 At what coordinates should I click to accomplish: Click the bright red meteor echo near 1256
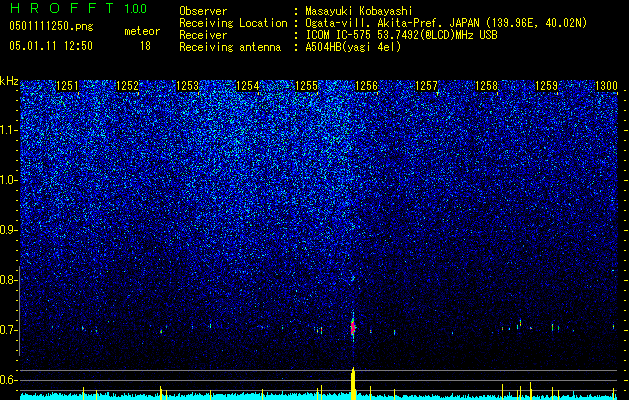(353, 327)
